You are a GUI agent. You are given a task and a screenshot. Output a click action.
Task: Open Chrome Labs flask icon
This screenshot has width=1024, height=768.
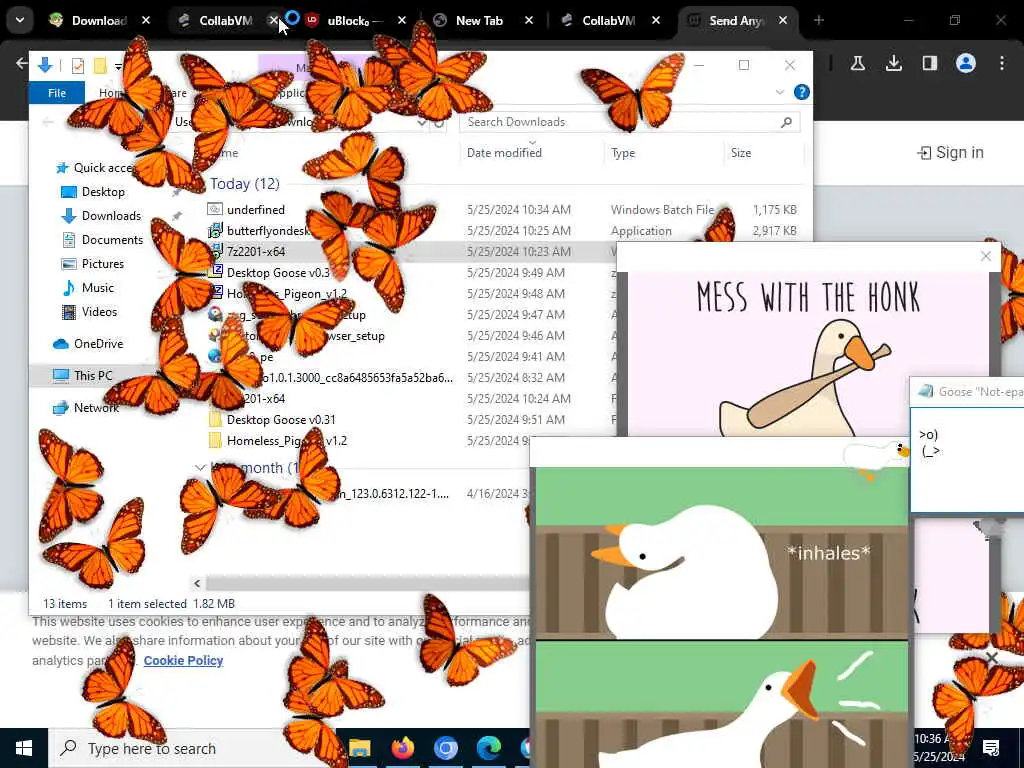click(857, 63)
